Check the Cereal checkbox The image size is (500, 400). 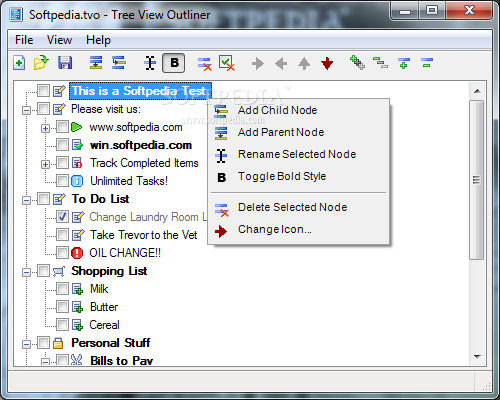point(62,325)
